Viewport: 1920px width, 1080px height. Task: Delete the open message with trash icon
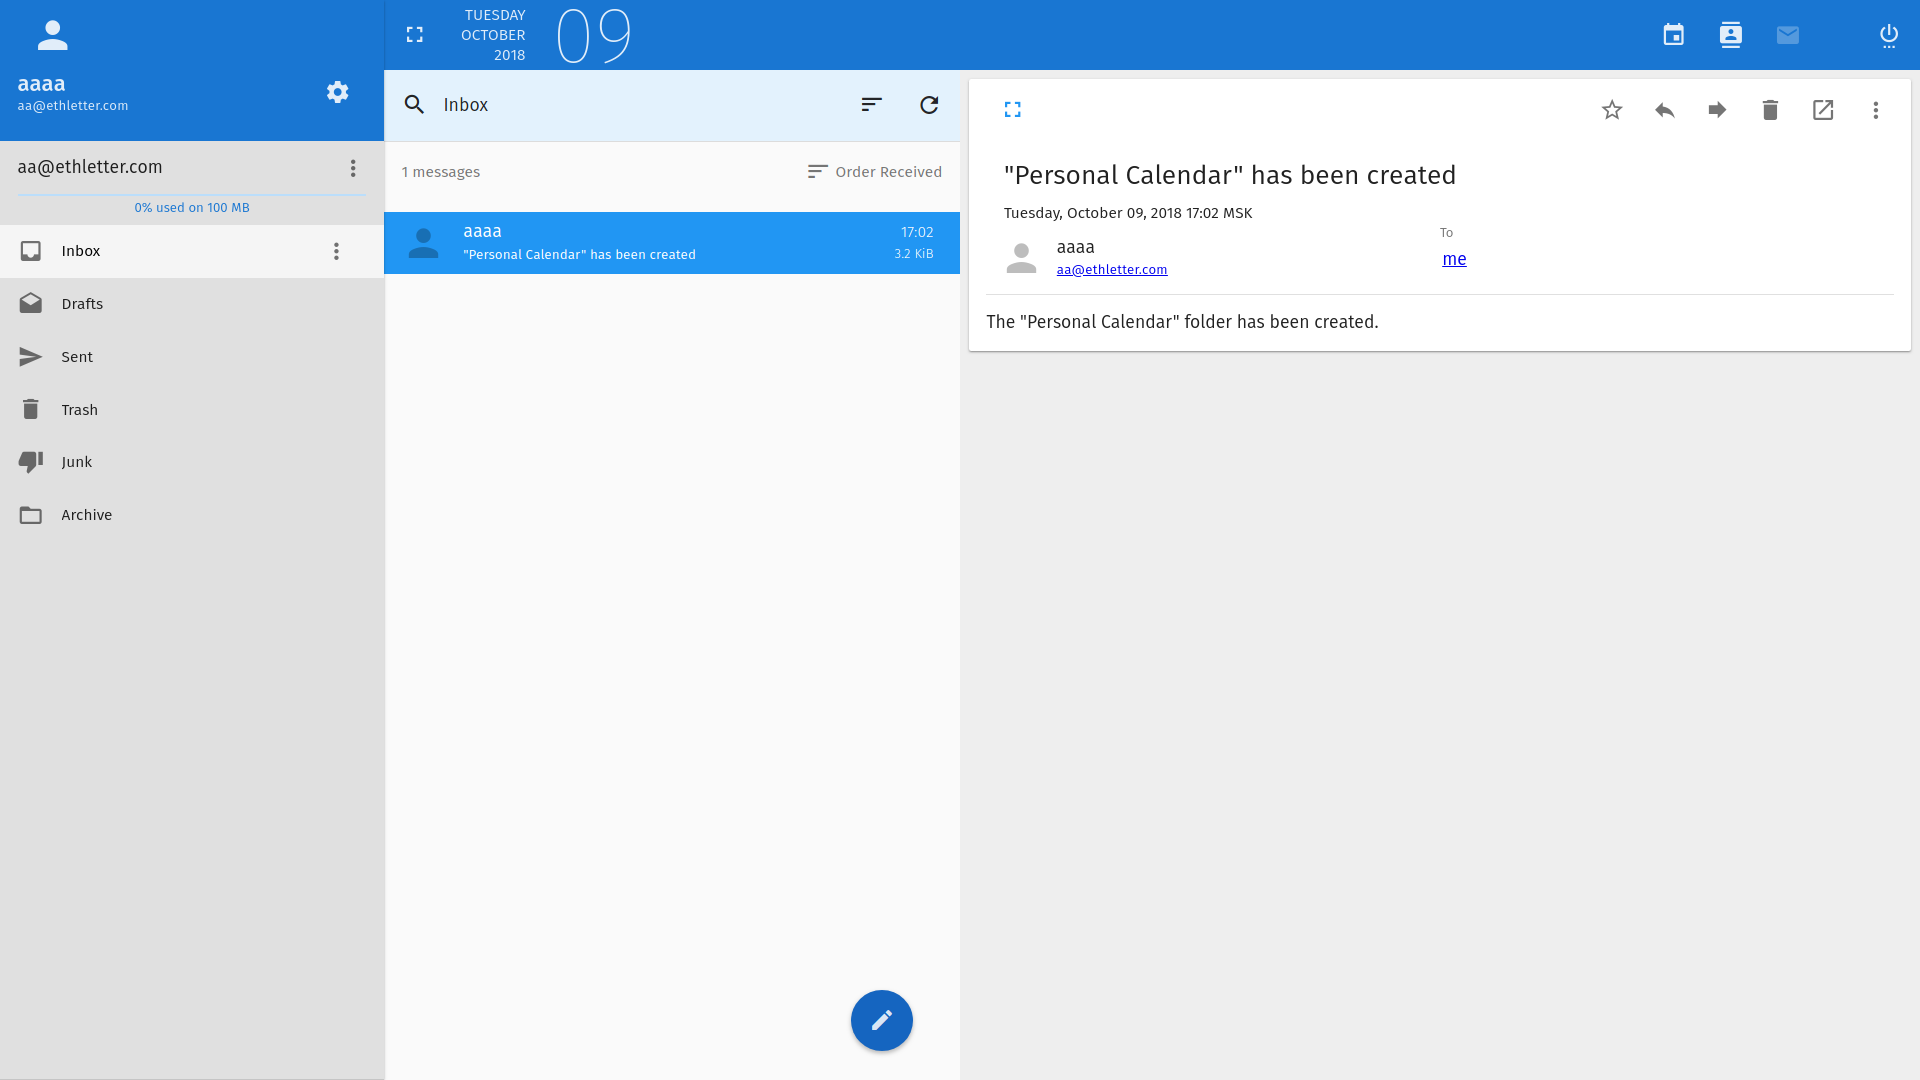(1769, 110)
